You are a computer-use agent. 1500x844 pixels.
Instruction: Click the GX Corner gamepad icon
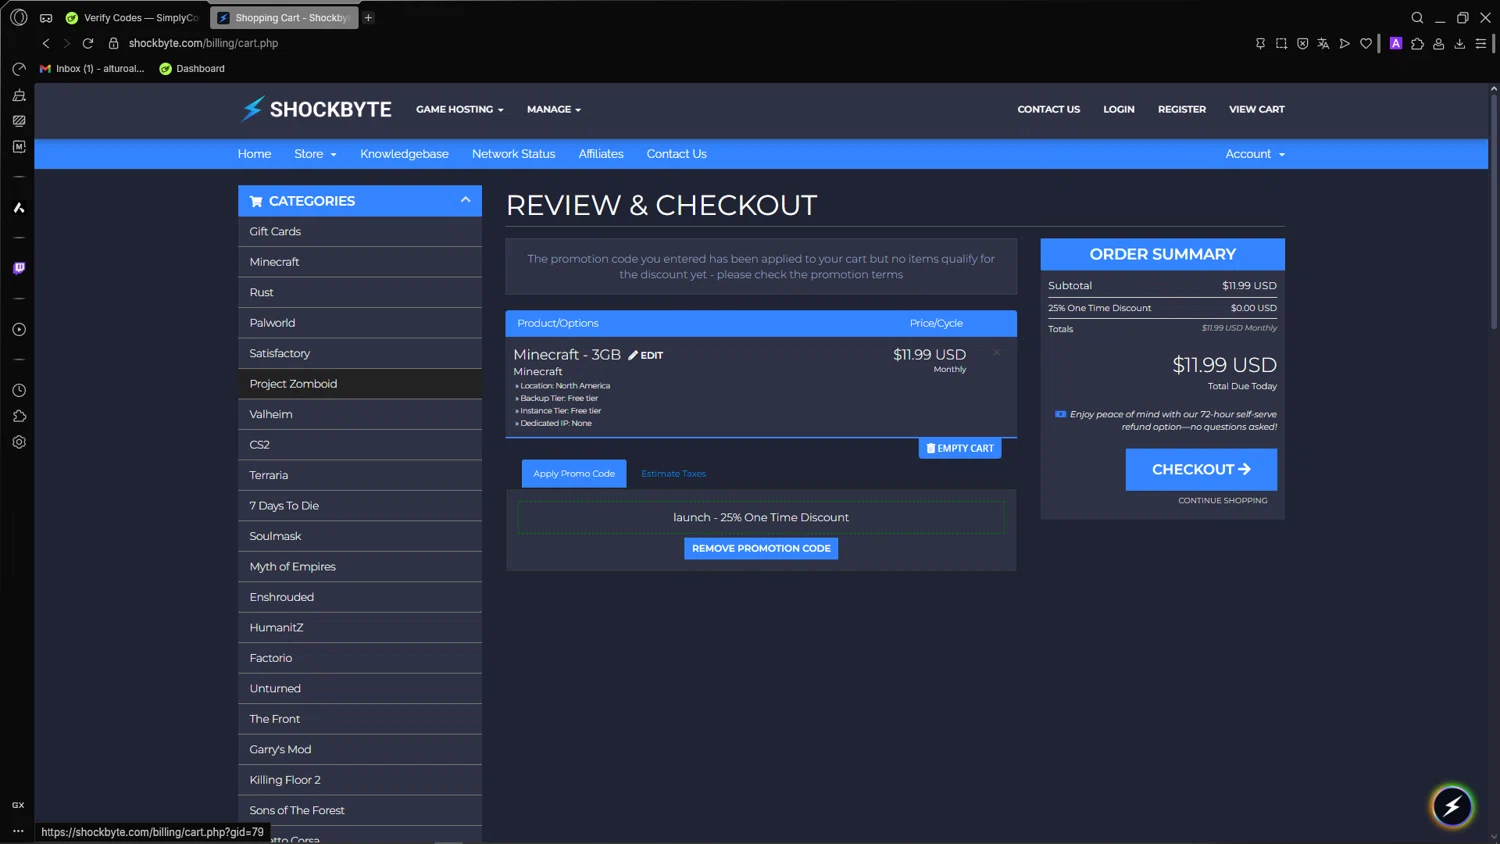[46, 18]
